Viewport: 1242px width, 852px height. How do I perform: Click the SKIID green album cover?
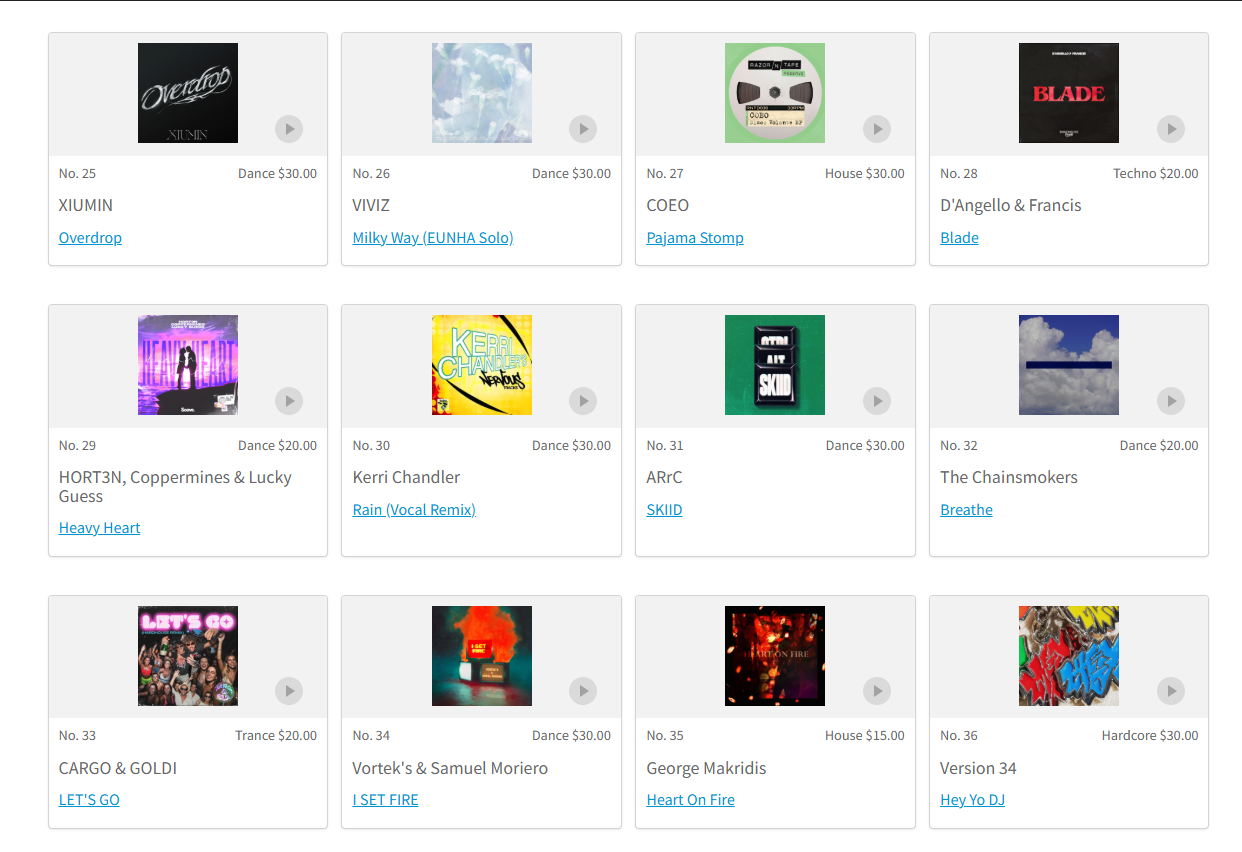pyautogui.click(x=775, y=365)
